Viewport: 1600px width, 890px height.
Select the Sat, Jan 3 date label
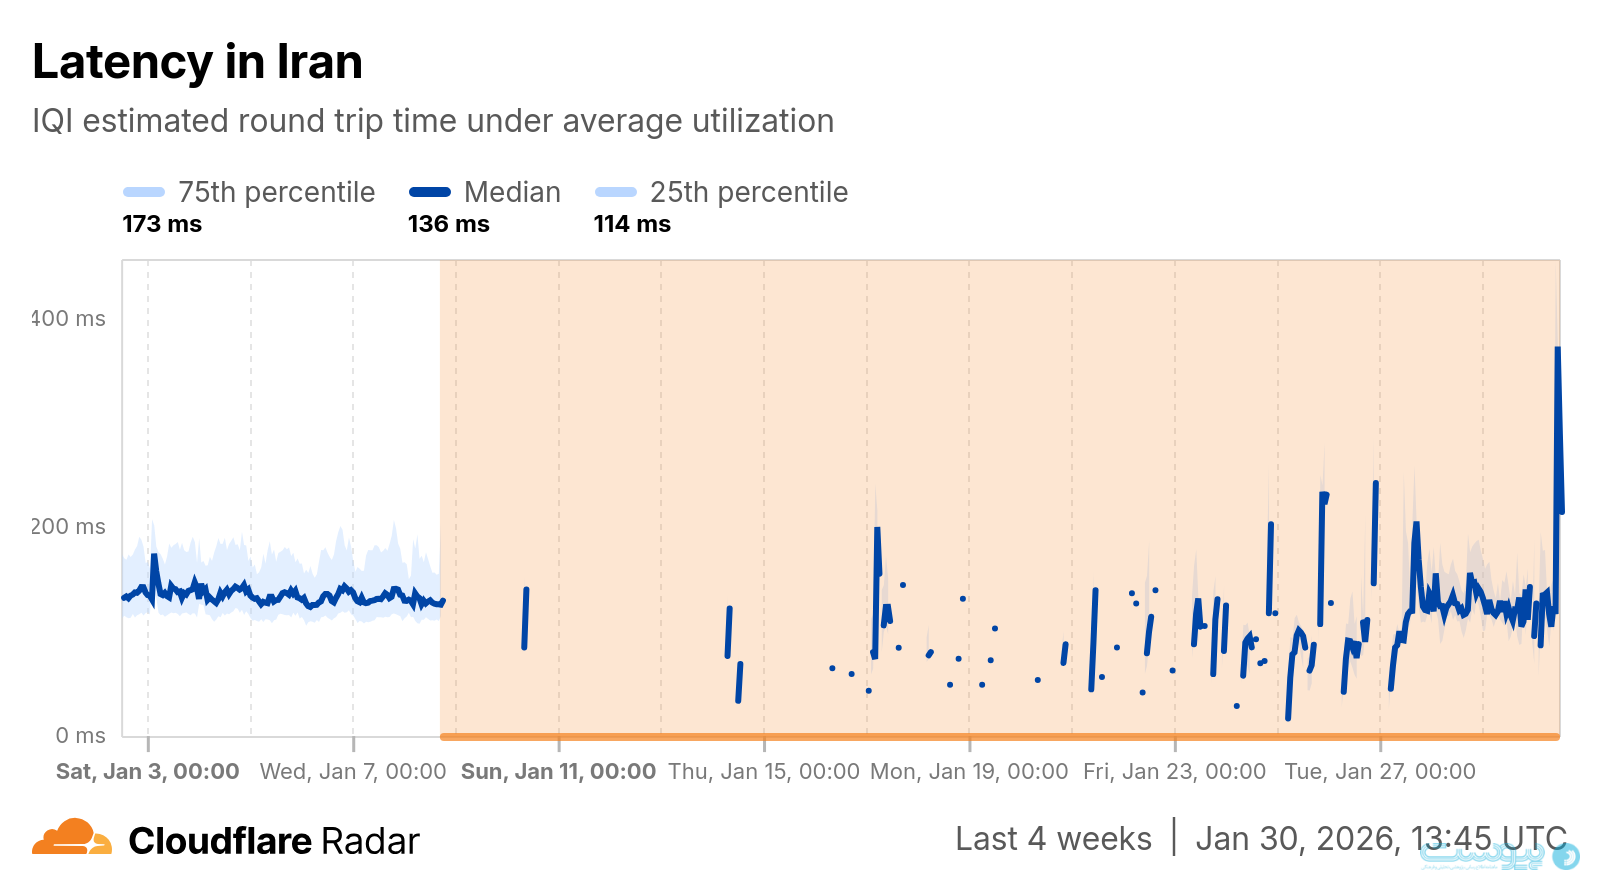click(x=148, y=771)
